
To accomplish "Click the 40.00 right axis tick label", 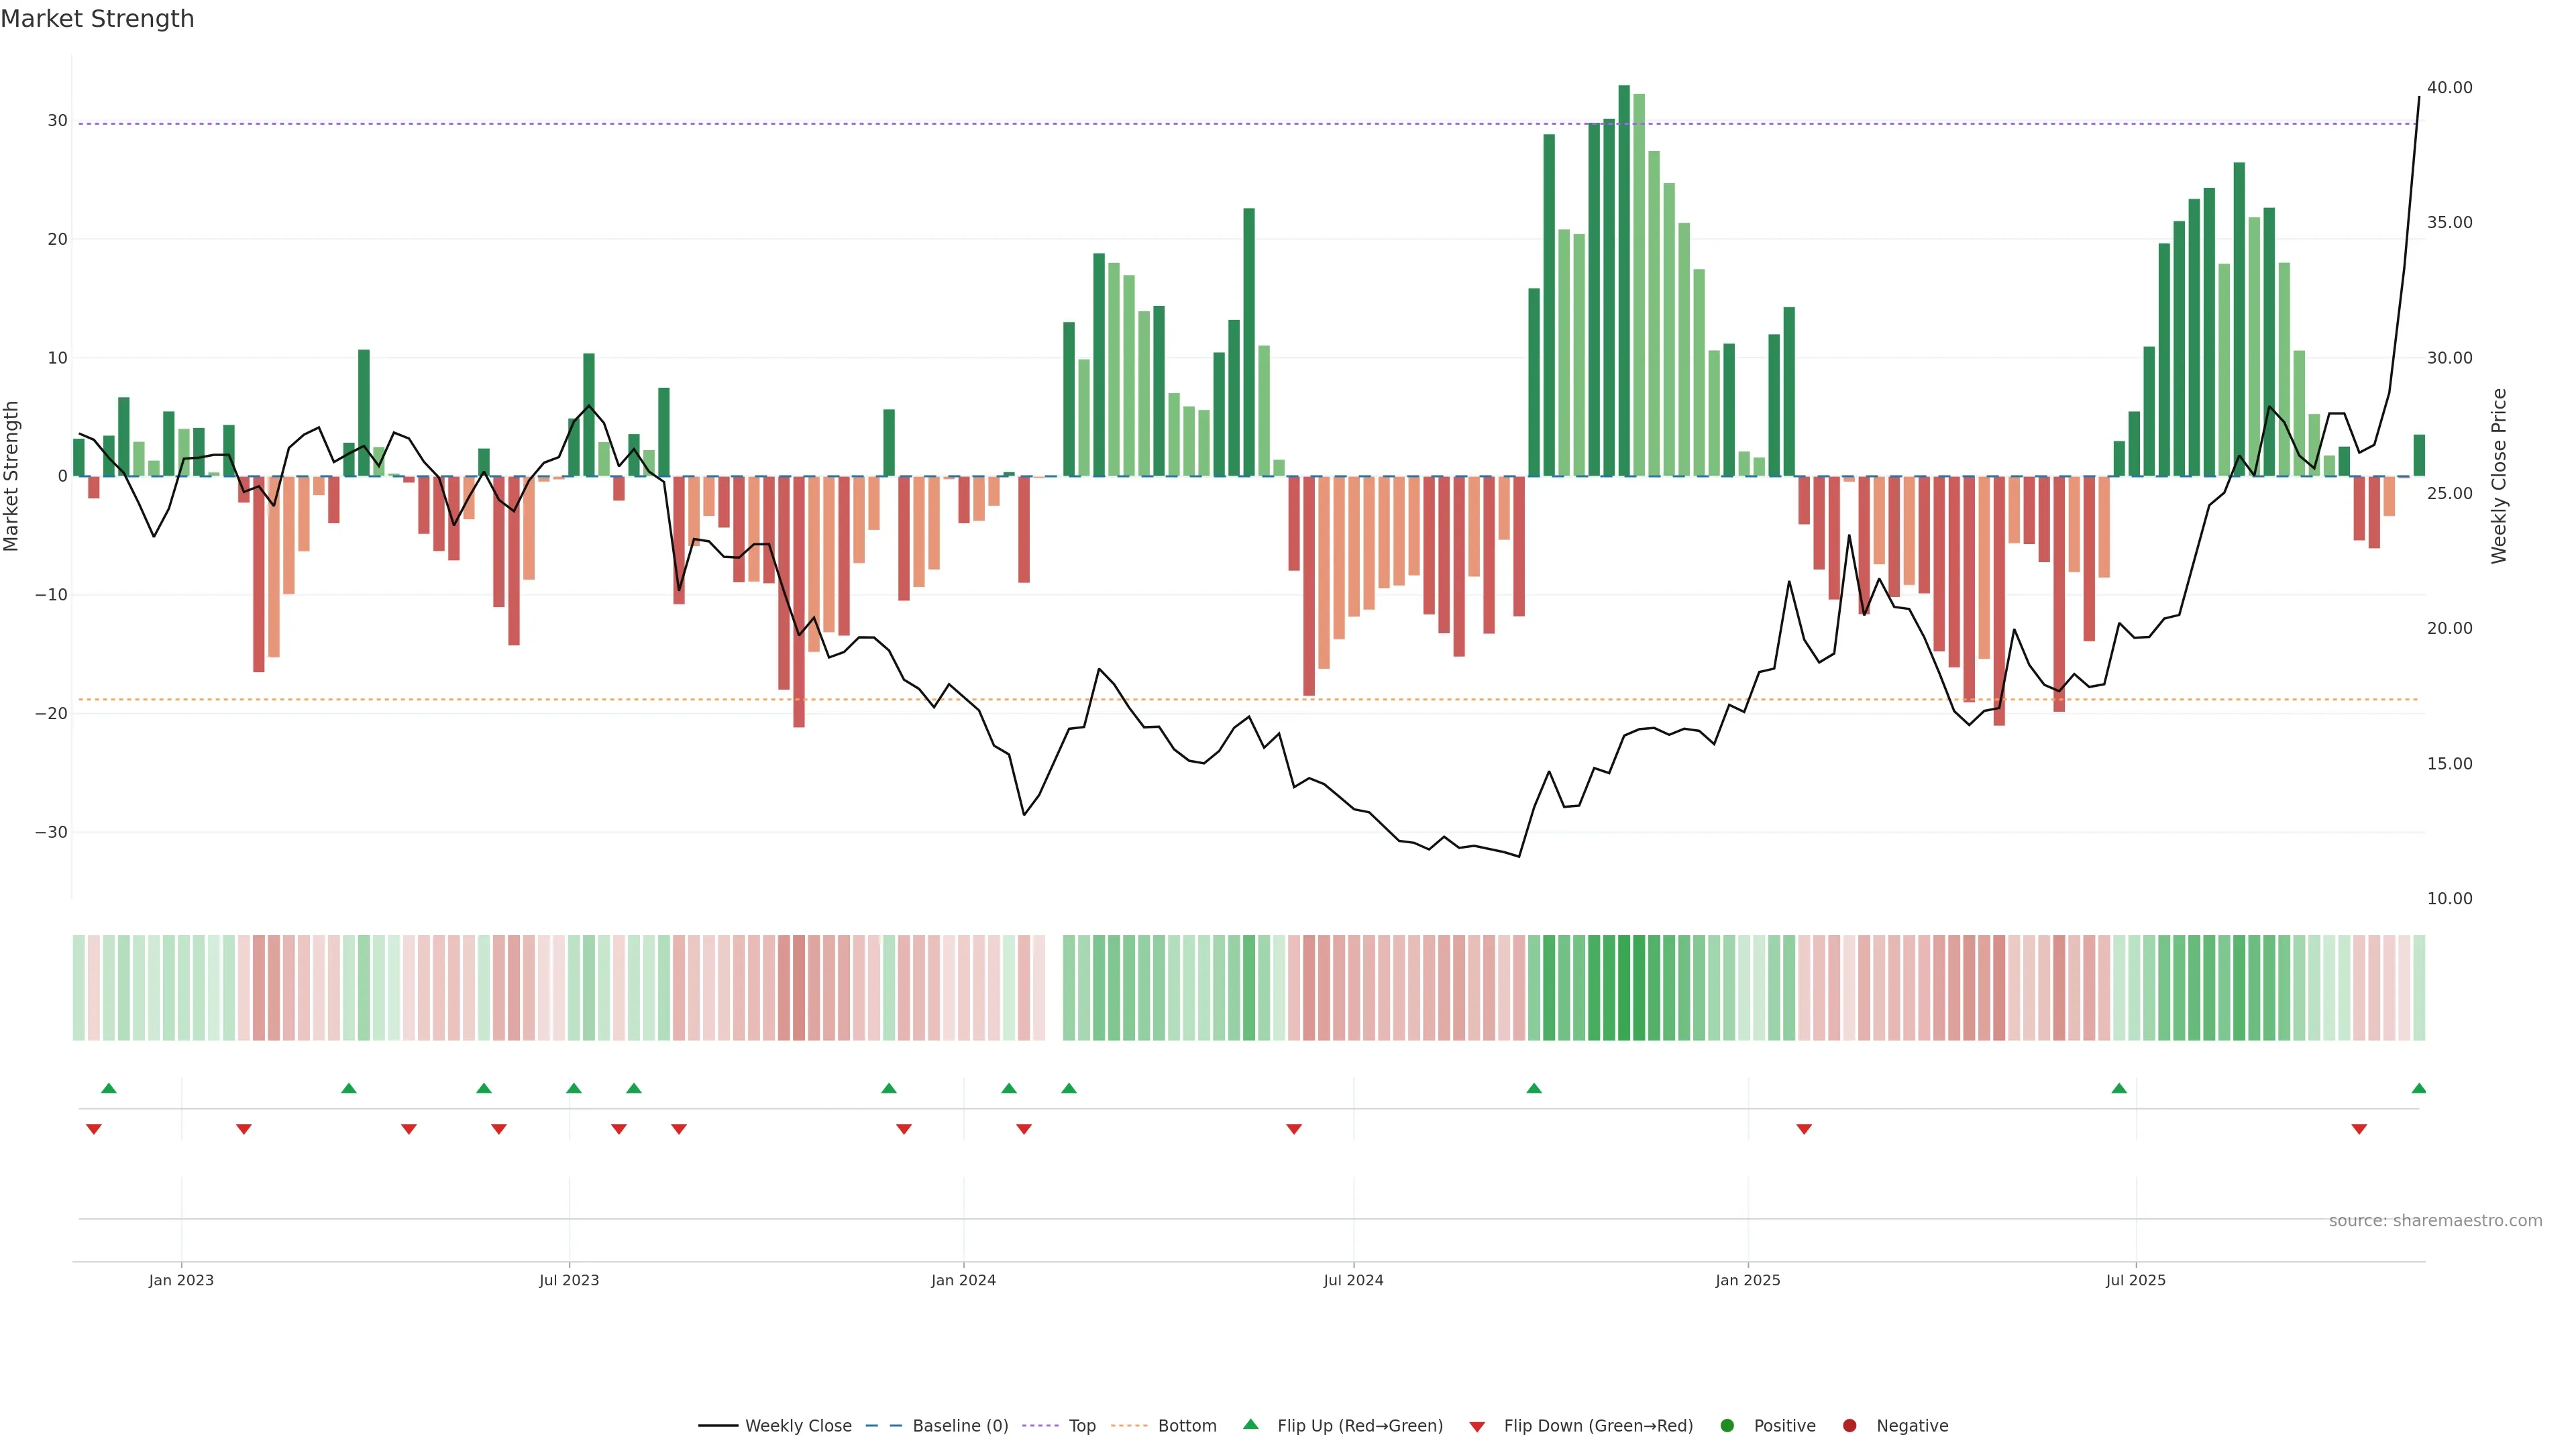I will (x=2449, y=88).
